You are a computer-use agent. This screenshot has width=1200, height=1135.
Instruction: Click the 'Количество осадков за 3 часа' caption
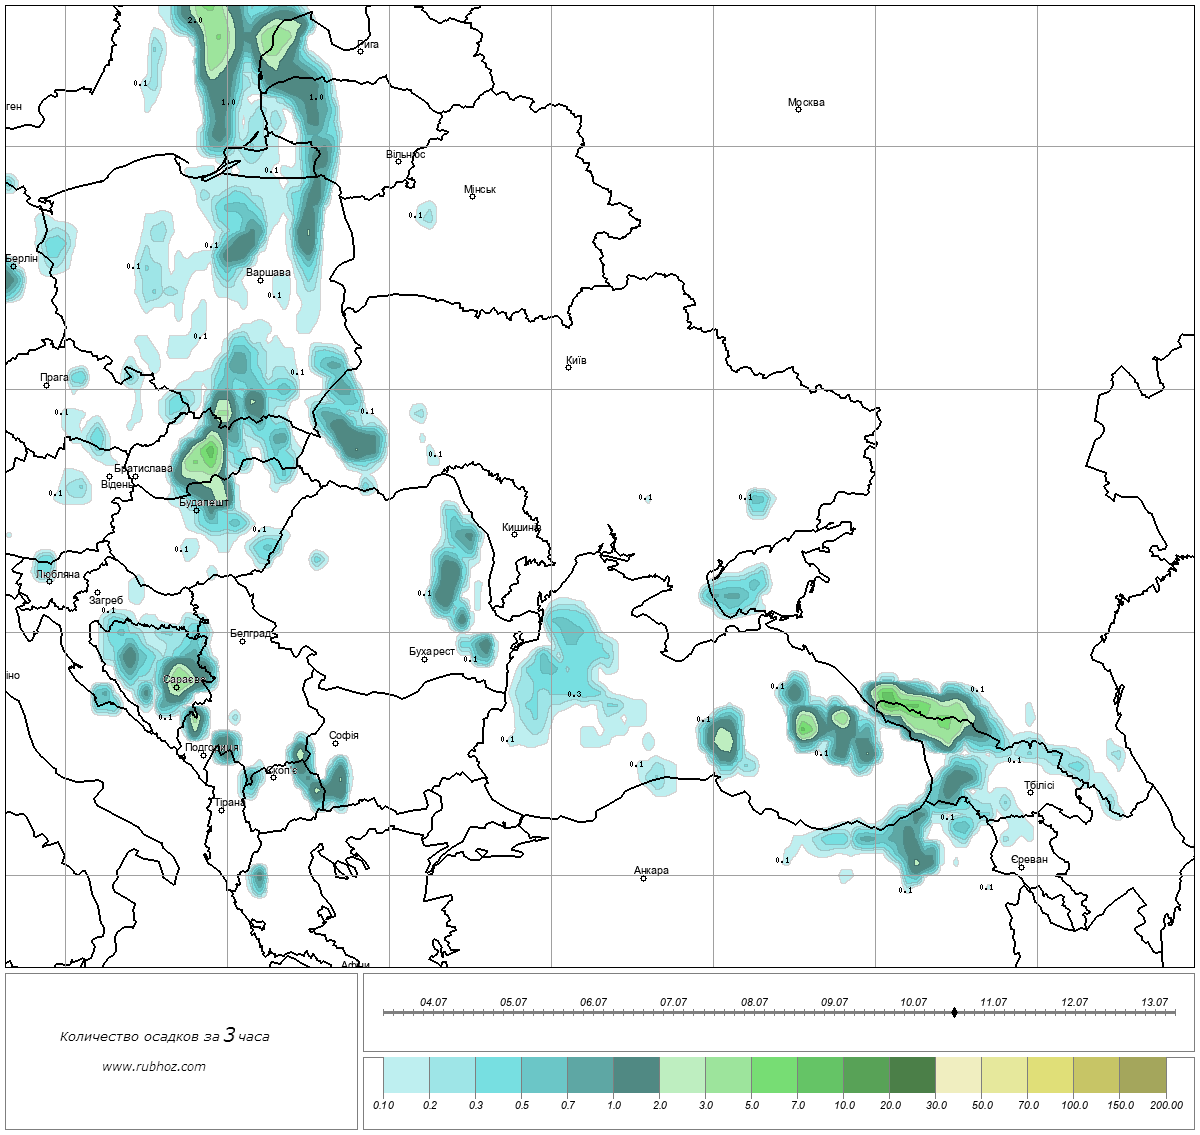coord(164,1036)
